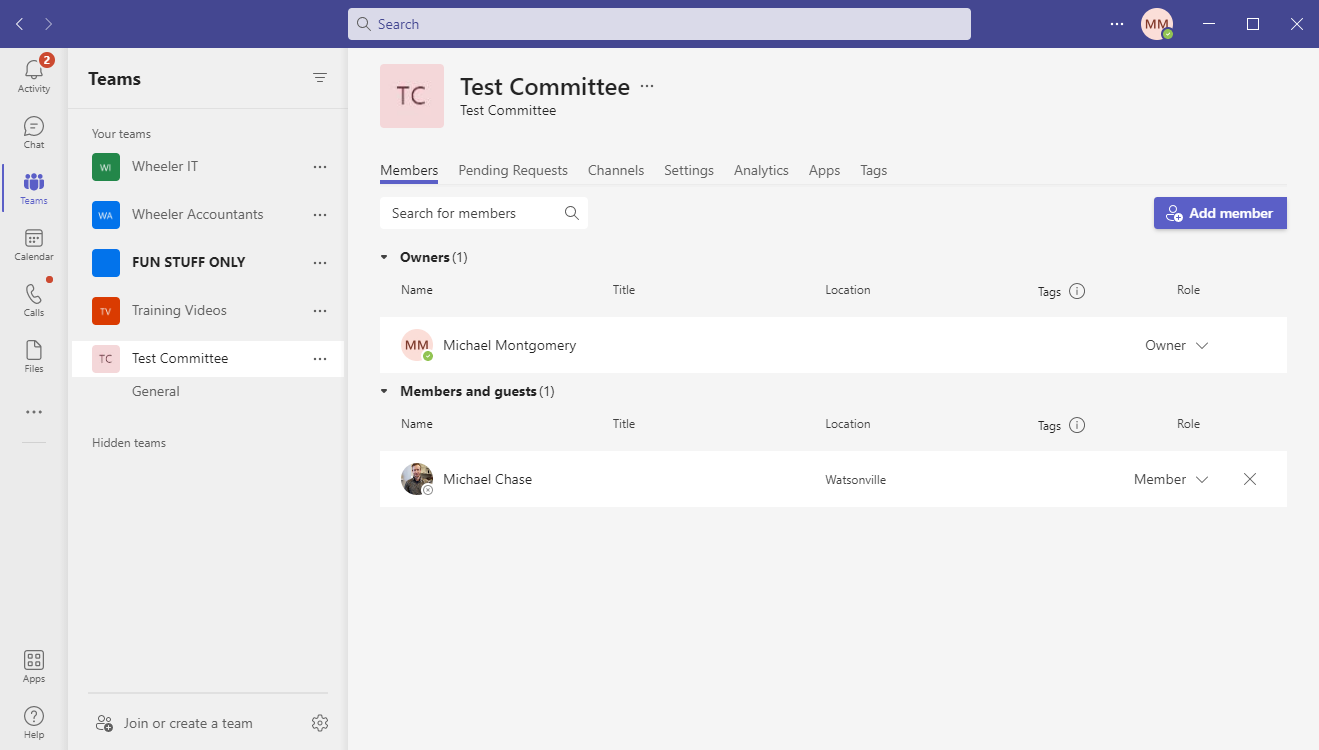Open more options for Wheeler IT
1319x750 pixels.
tap(320, 167)
